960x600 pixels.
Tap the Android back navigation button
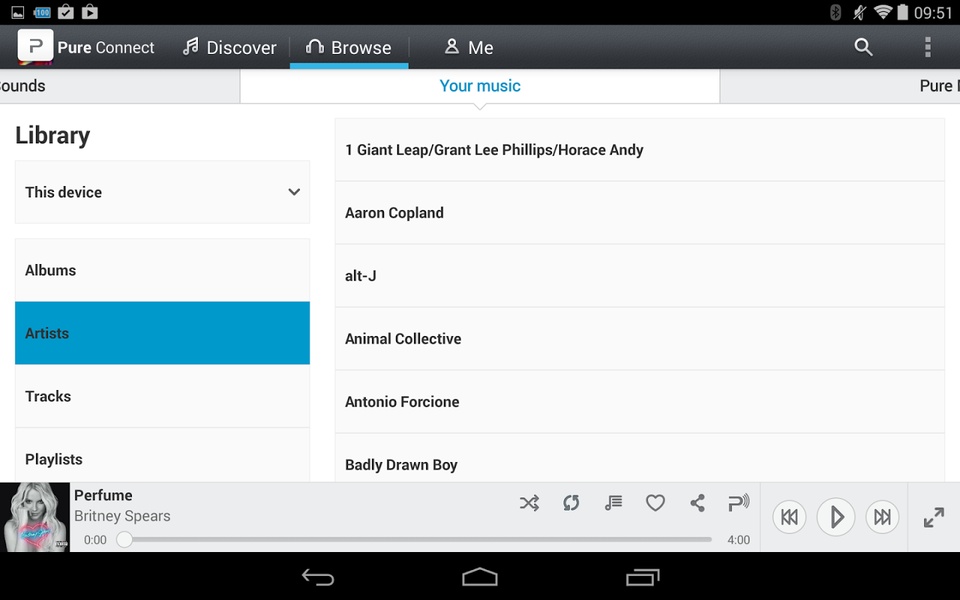coord(318,577)
